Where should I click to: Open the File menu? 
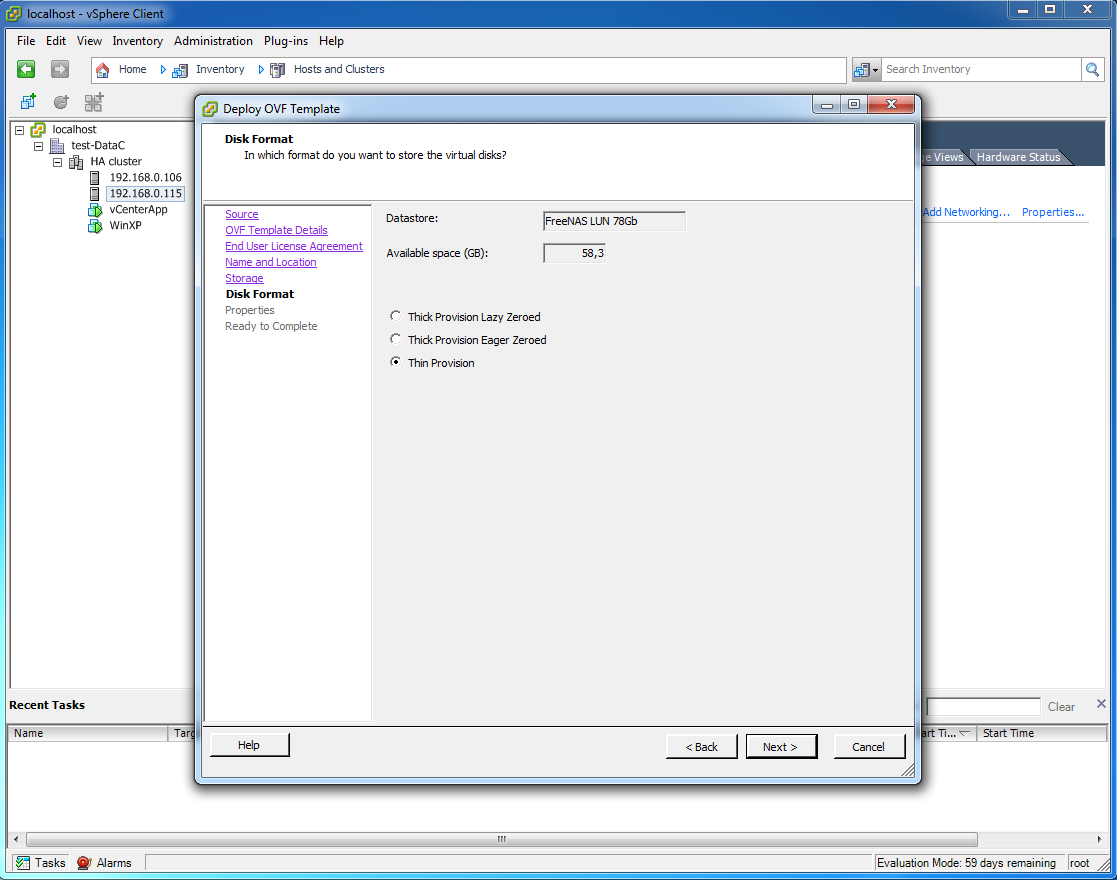pyautogui.click(x=26, y=41)
